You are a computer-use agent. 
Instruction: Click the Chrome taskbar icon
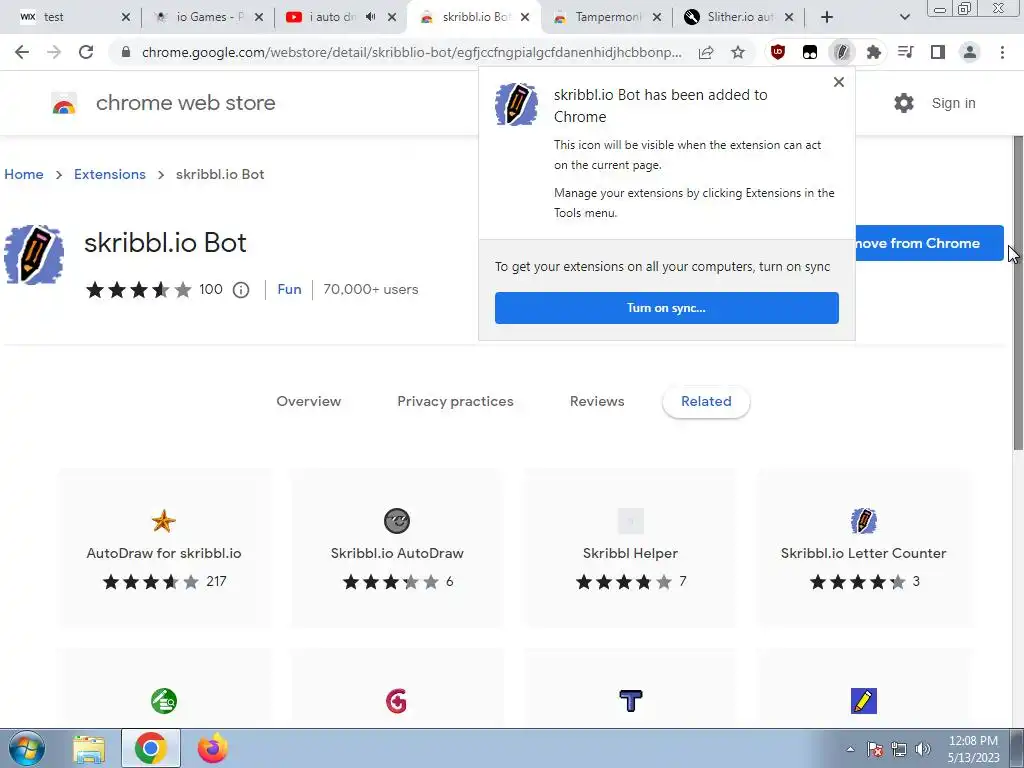tap(151, 749)
